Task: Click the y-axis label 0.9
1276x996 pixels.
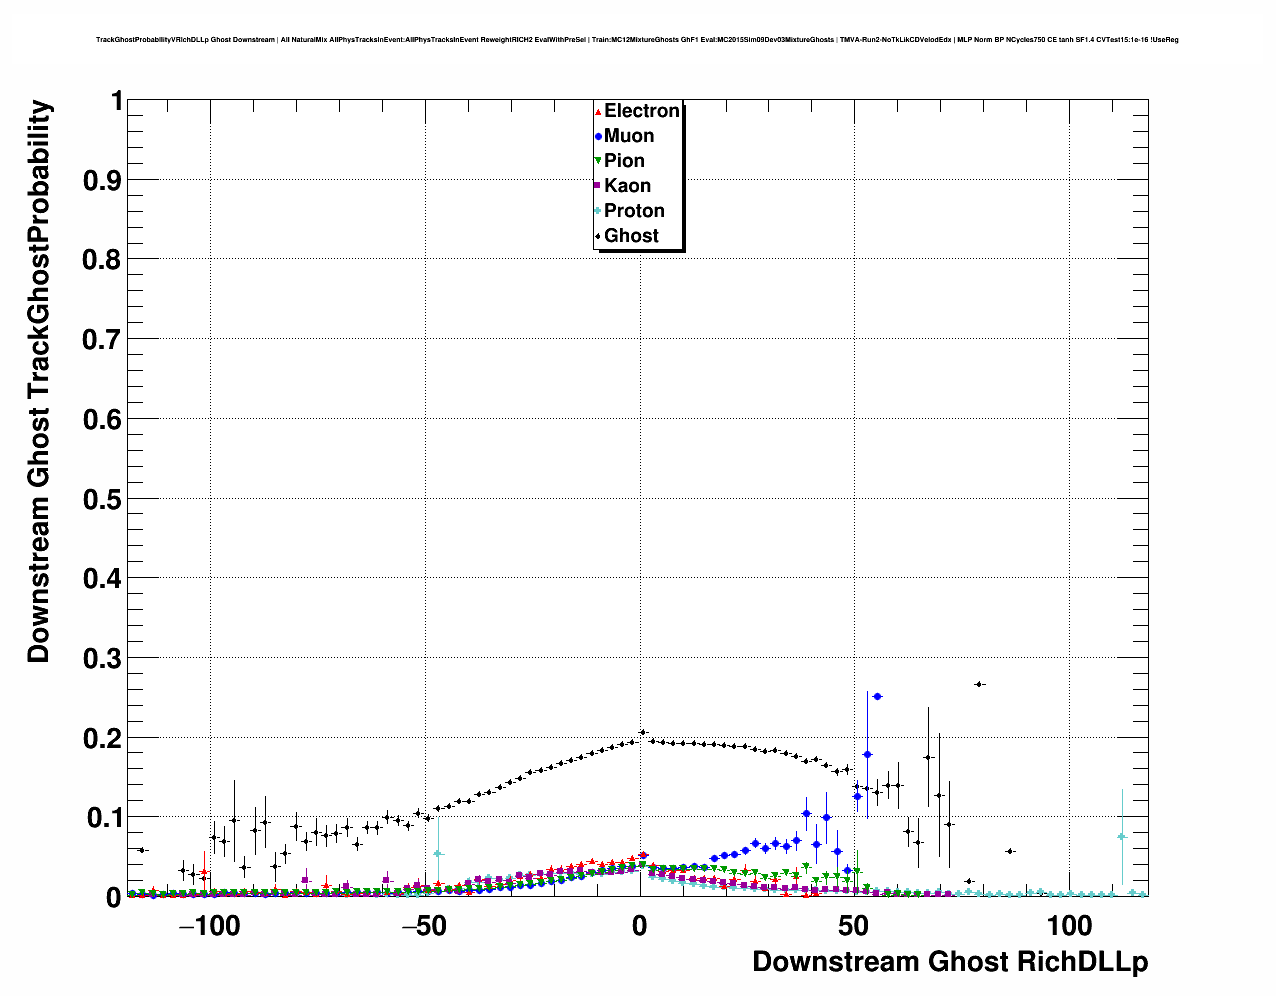Action: coord(104,180)
